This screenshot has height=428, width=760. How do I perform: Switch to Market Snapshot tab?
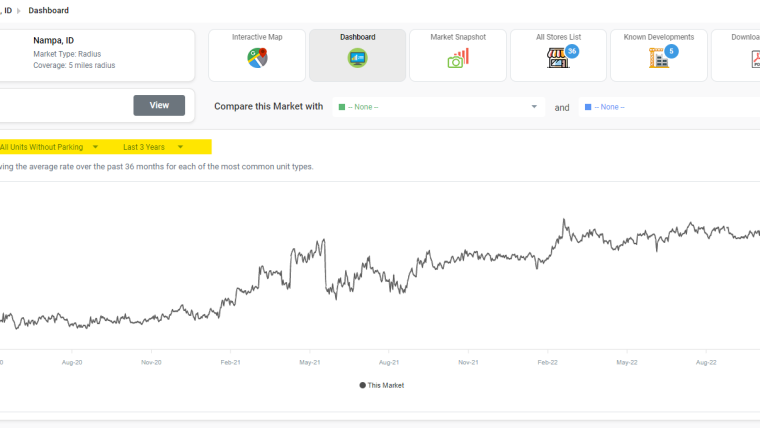[458, 55]
